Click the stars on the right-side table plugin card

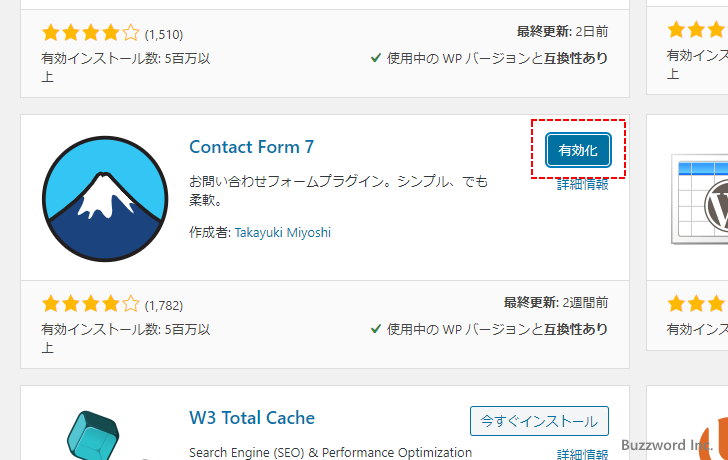click(x=698, y=303)
